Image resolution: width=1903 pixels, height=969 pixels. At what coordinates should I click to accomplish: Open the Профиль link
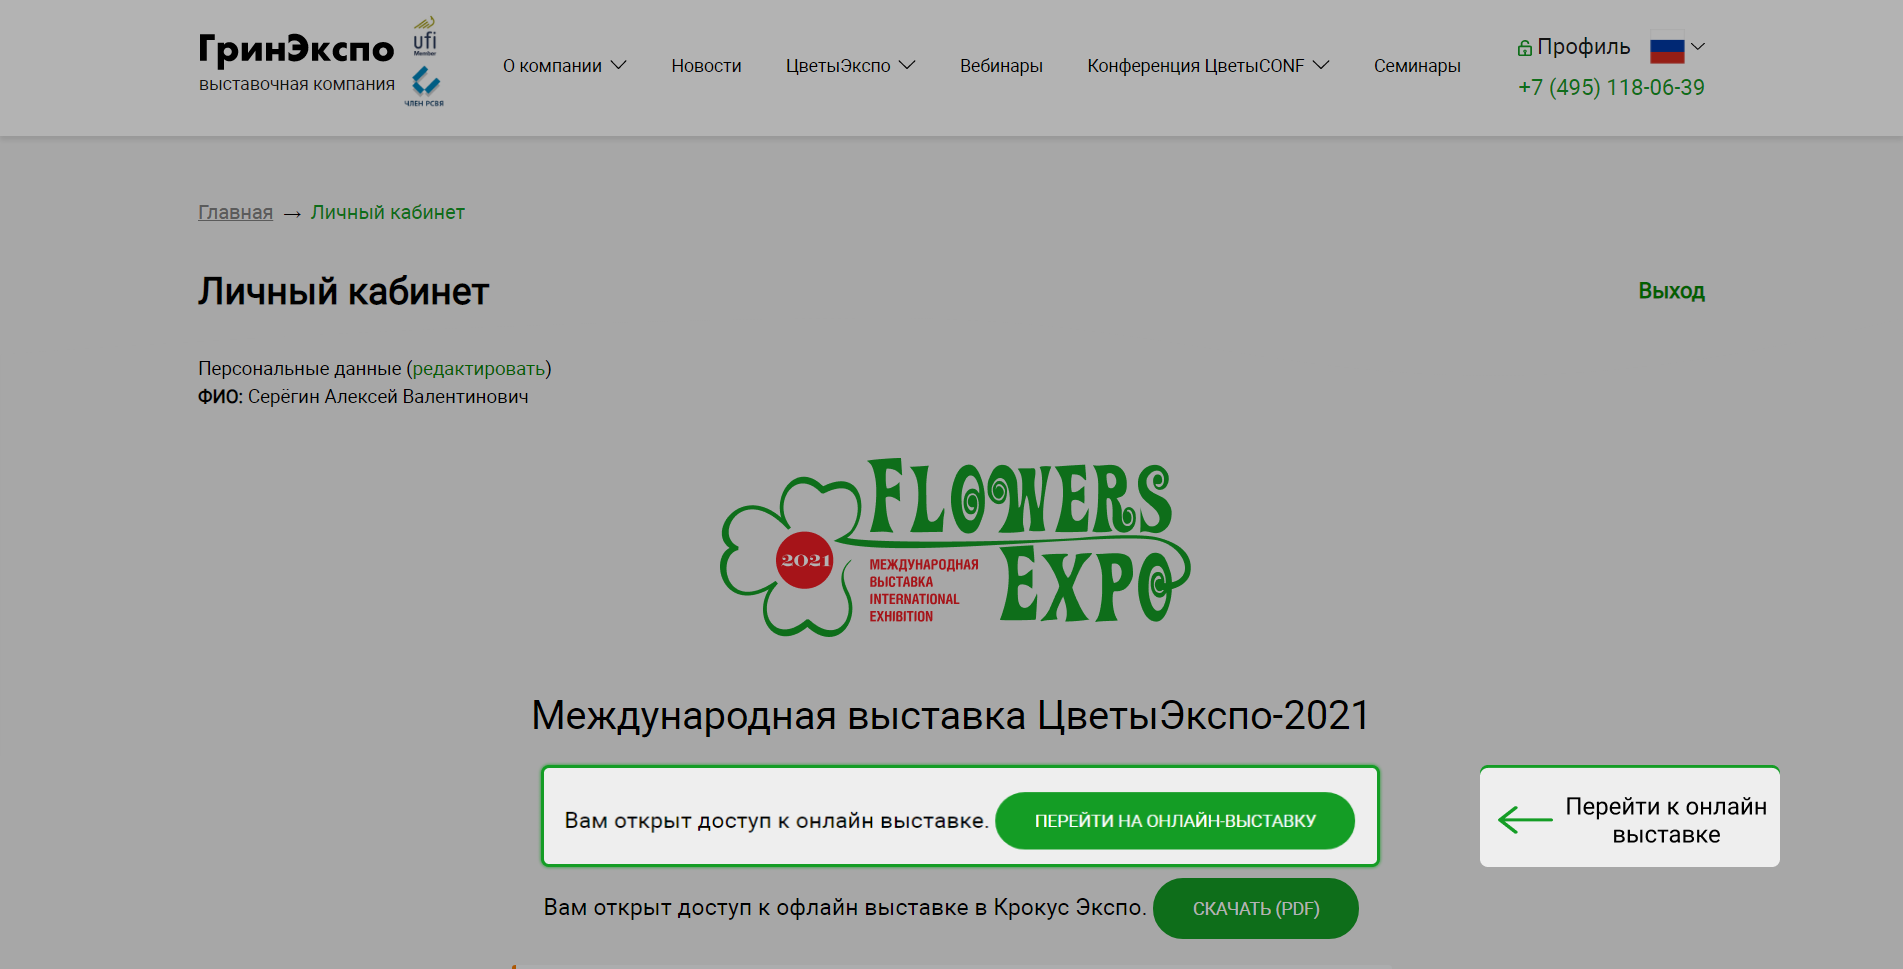(x=1583, y=47)
